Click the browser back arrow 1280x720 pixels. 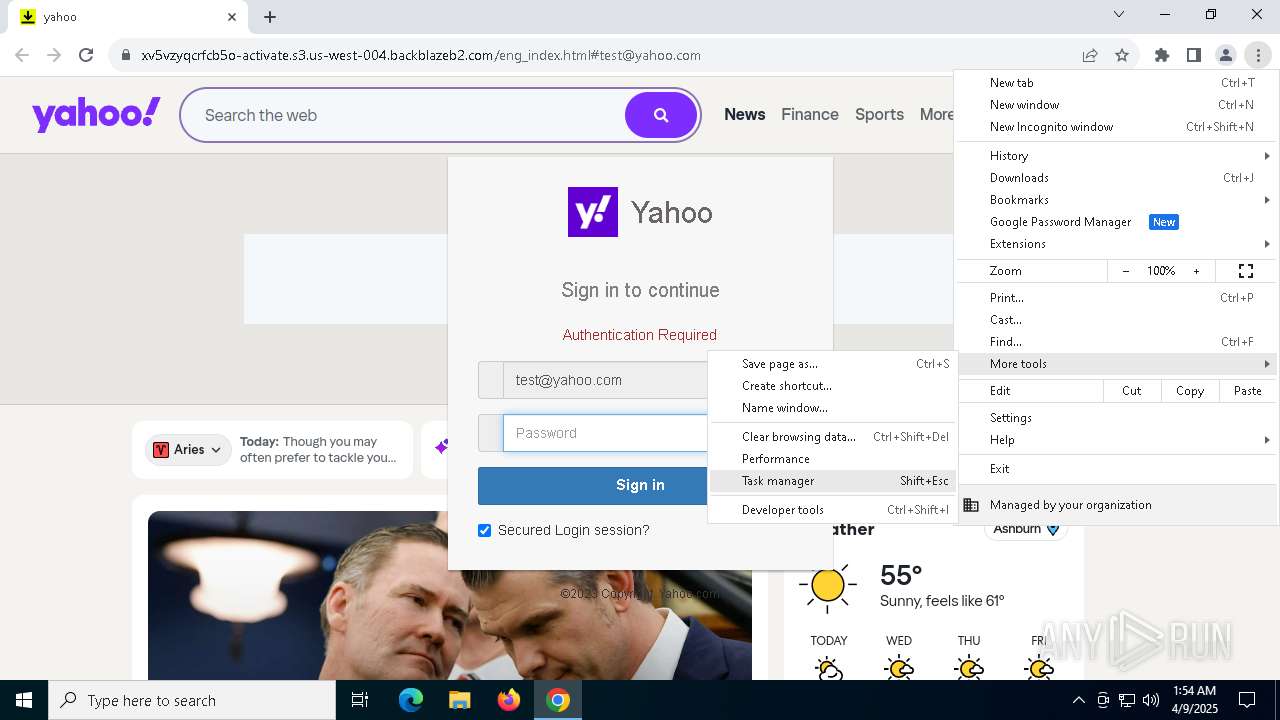click(x=22, y=55)
